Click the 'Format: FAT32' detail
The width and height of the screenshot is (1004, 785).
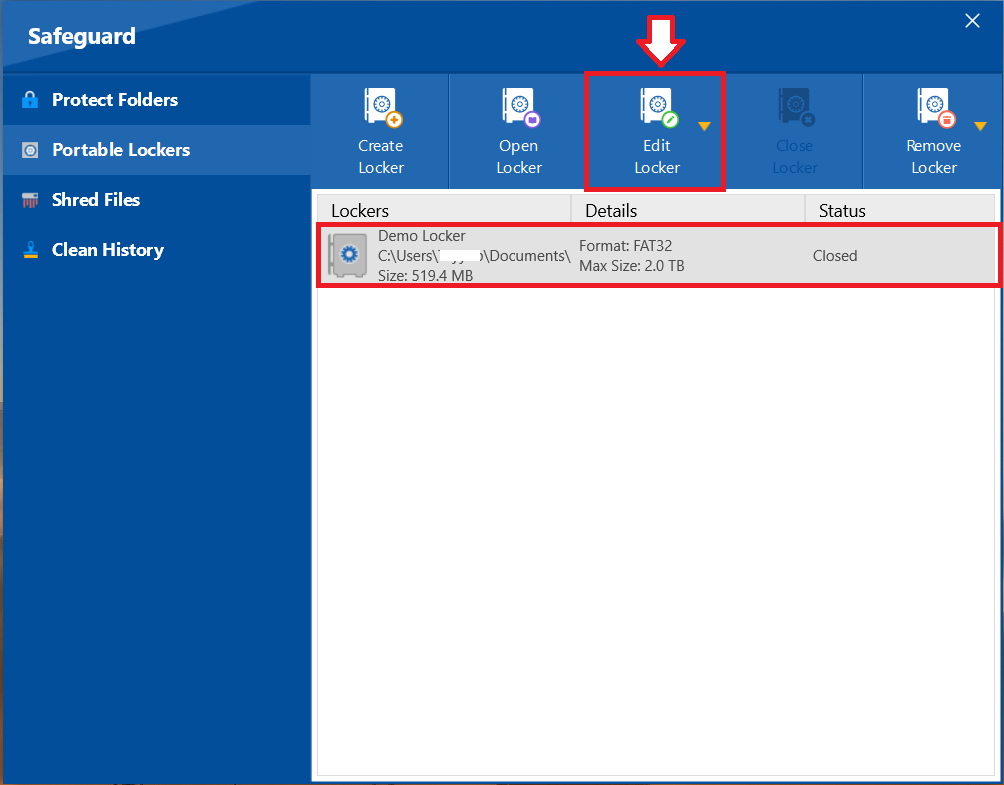[x=626, y=246]
